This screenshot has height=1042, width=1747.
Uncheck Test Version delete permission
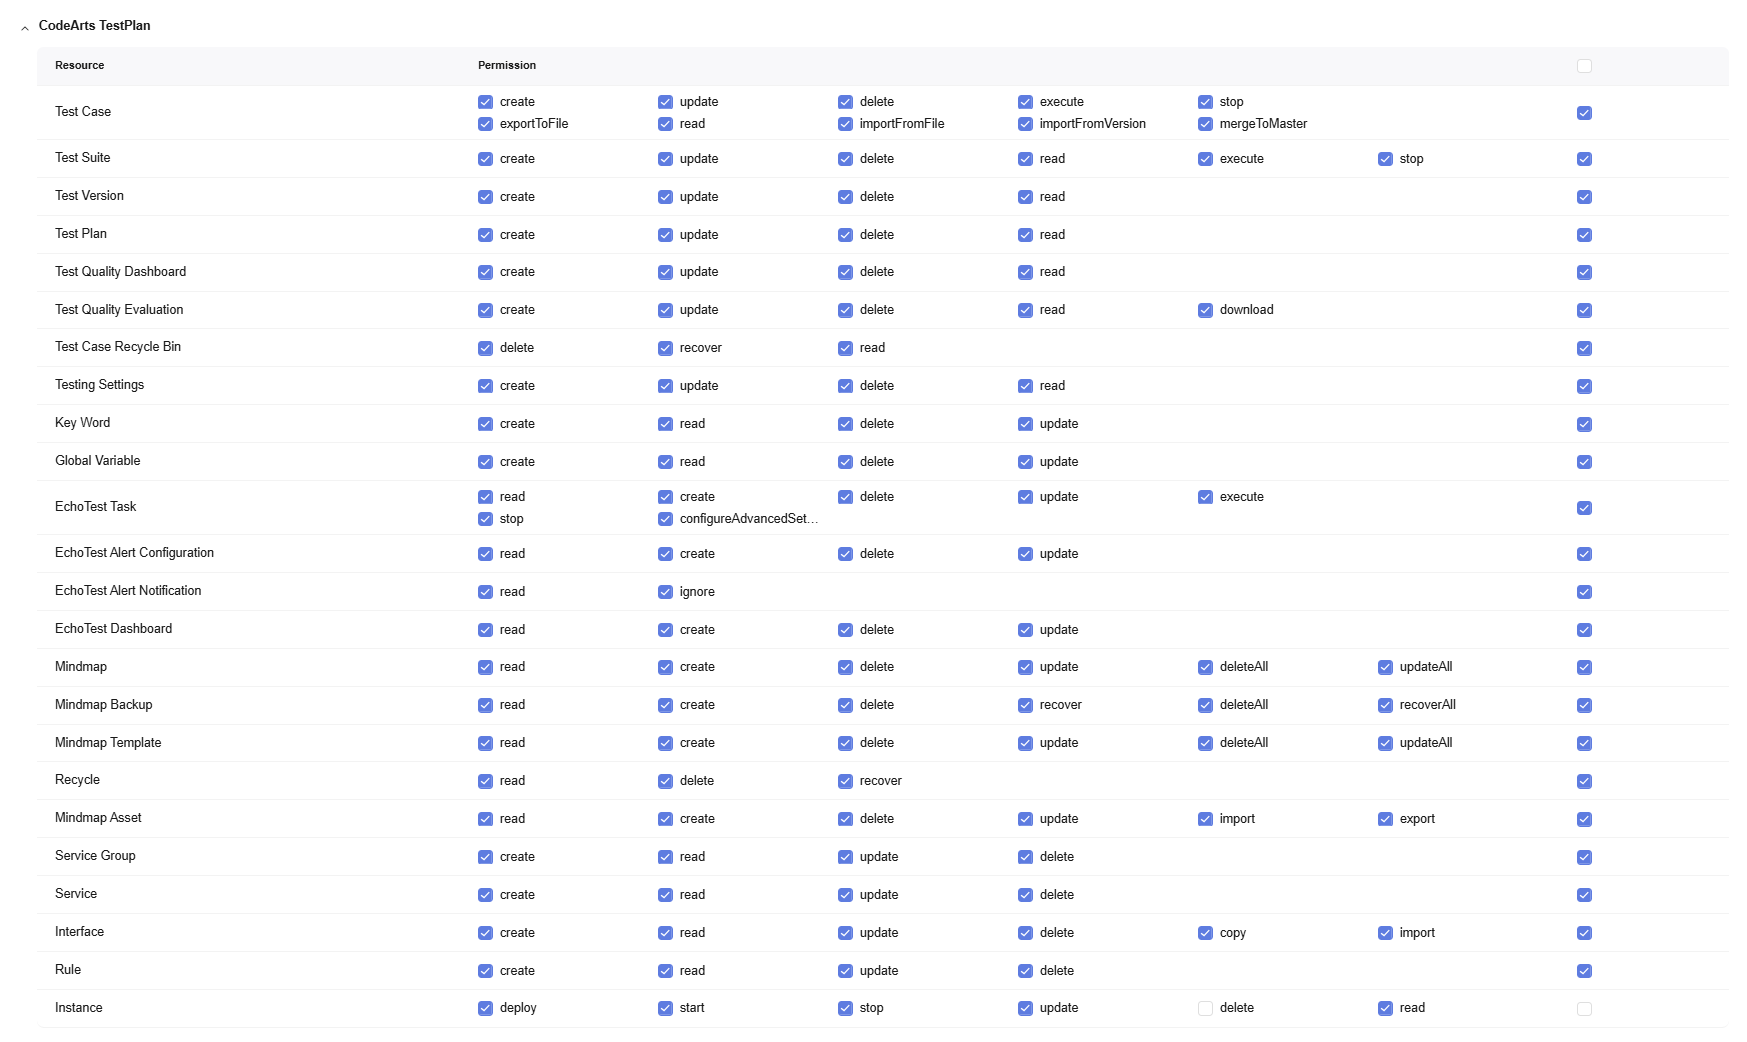coord(845,197)
